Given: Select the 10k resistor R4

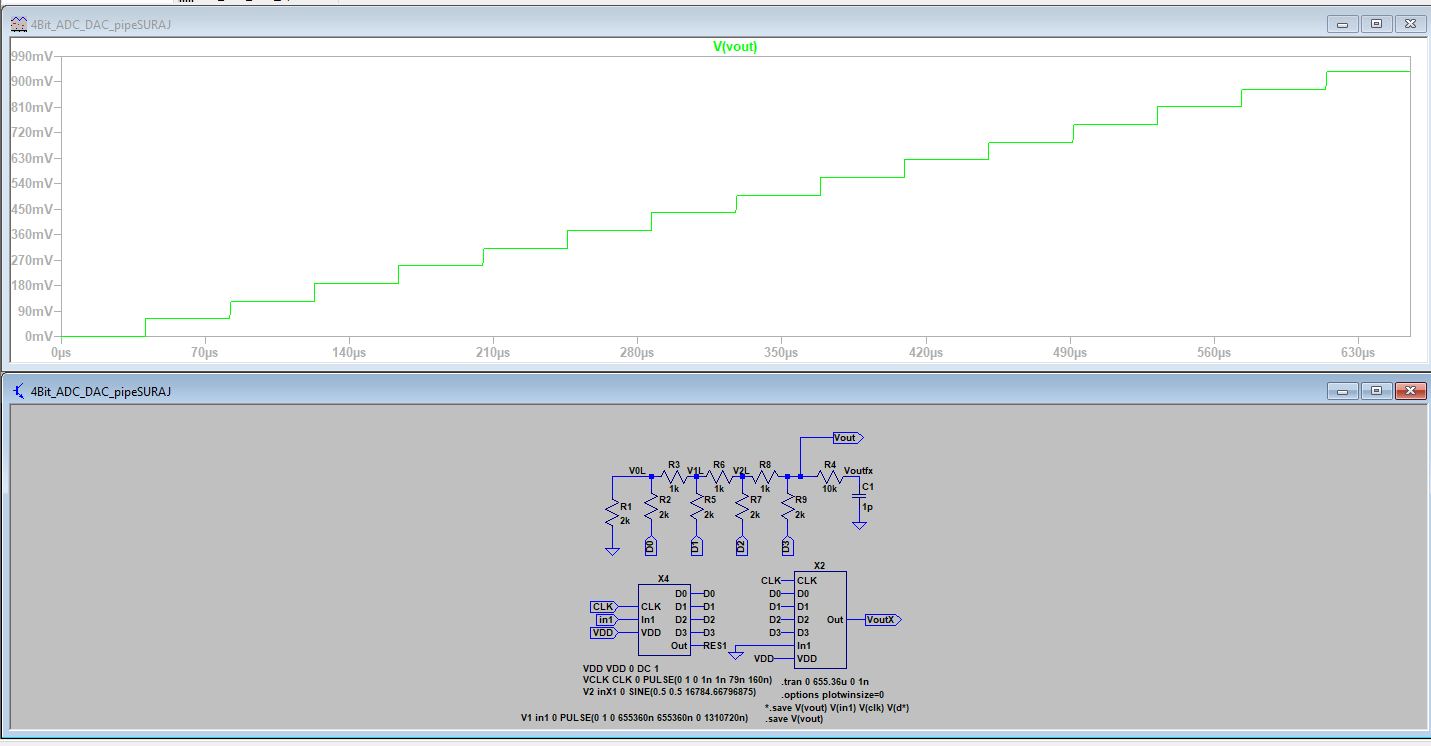Looking at the screenshot, I should [829, 477].
